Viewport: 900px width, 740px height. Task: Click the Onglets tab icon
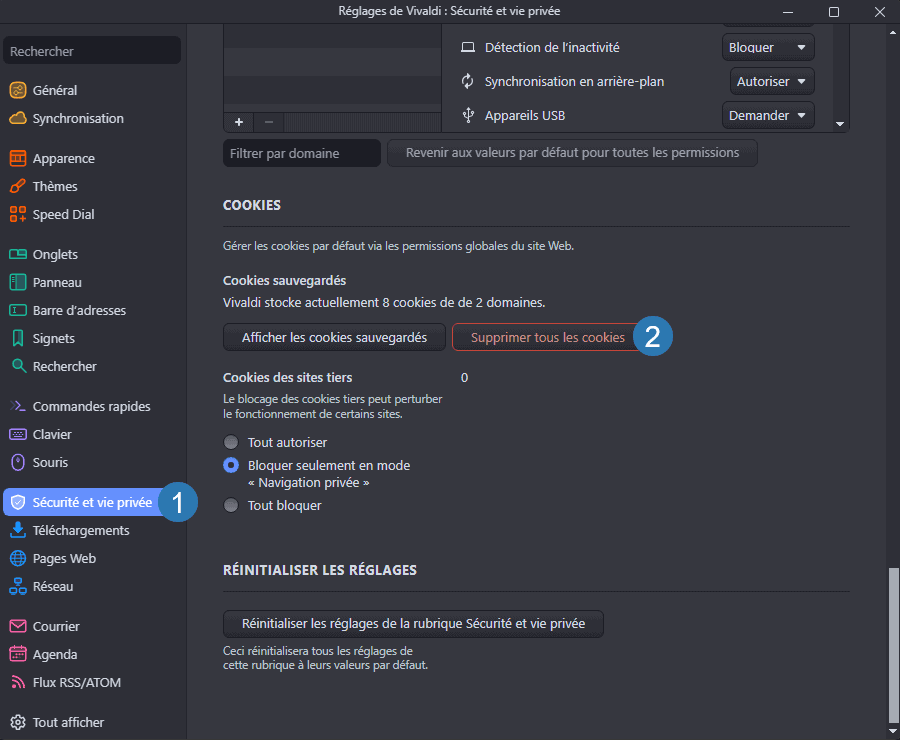18,254
